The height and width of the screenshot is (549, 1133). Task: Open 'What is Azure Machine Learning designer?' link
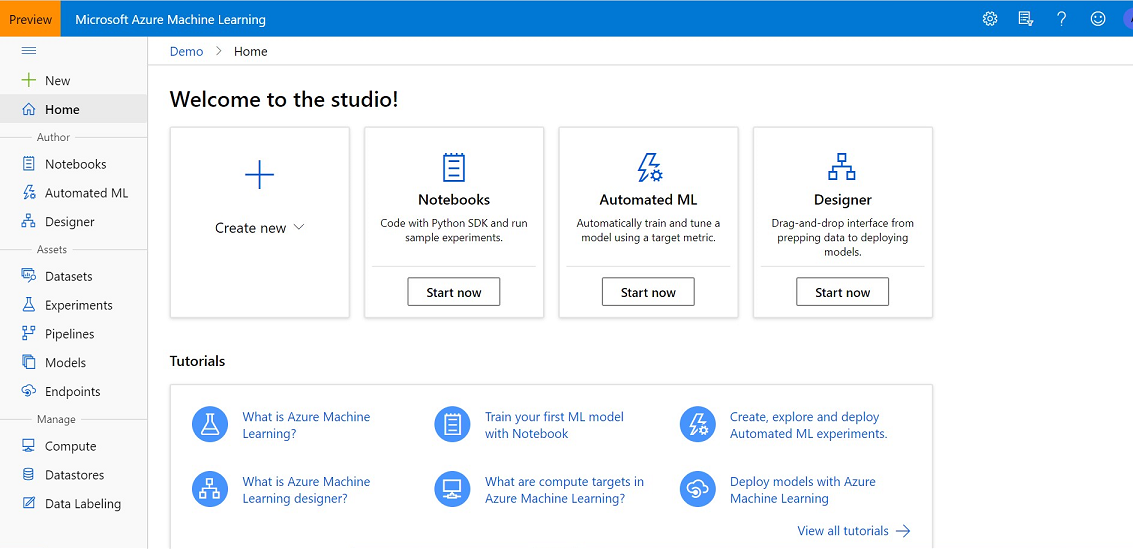306,490
